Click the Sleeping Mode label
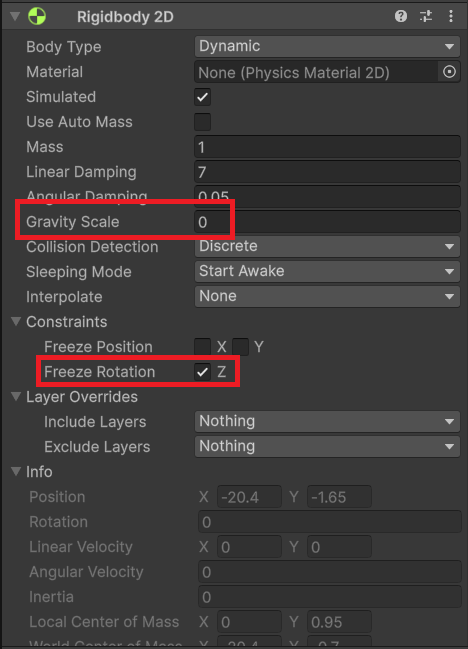Viewport: 468px width, 649px height. 79,272
